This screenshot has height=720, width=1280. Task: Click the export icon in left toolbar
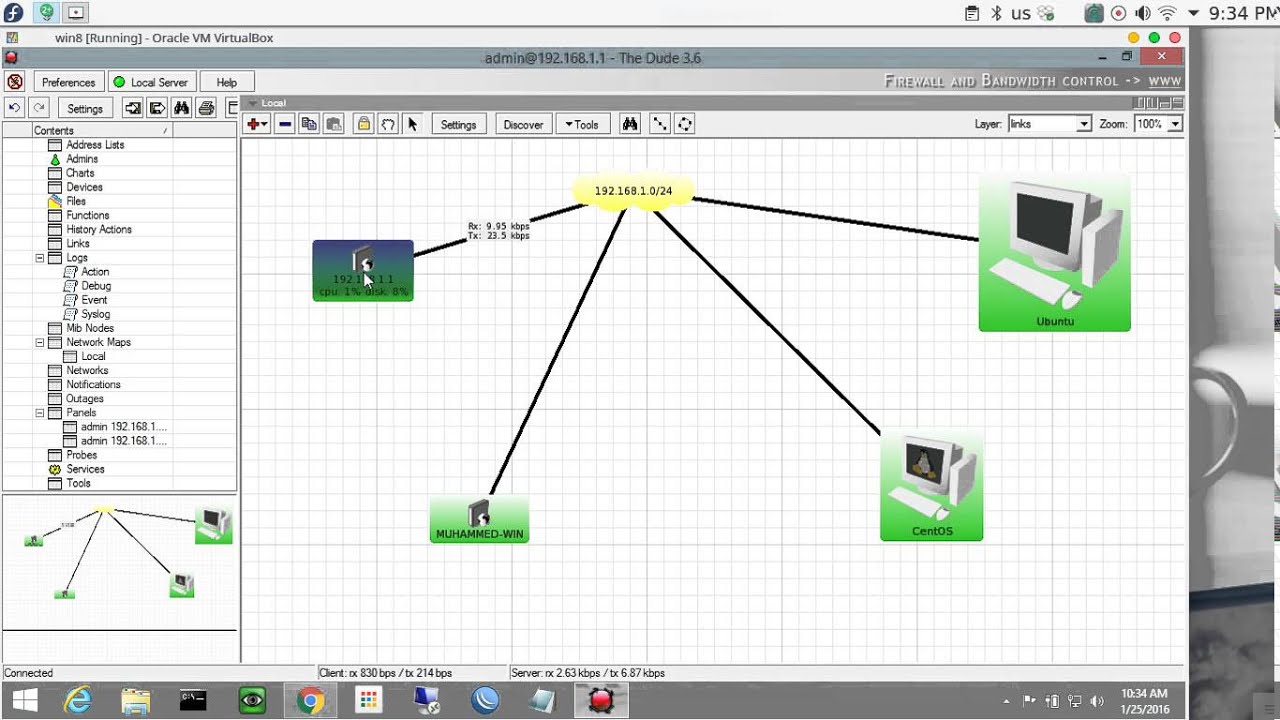157,108
